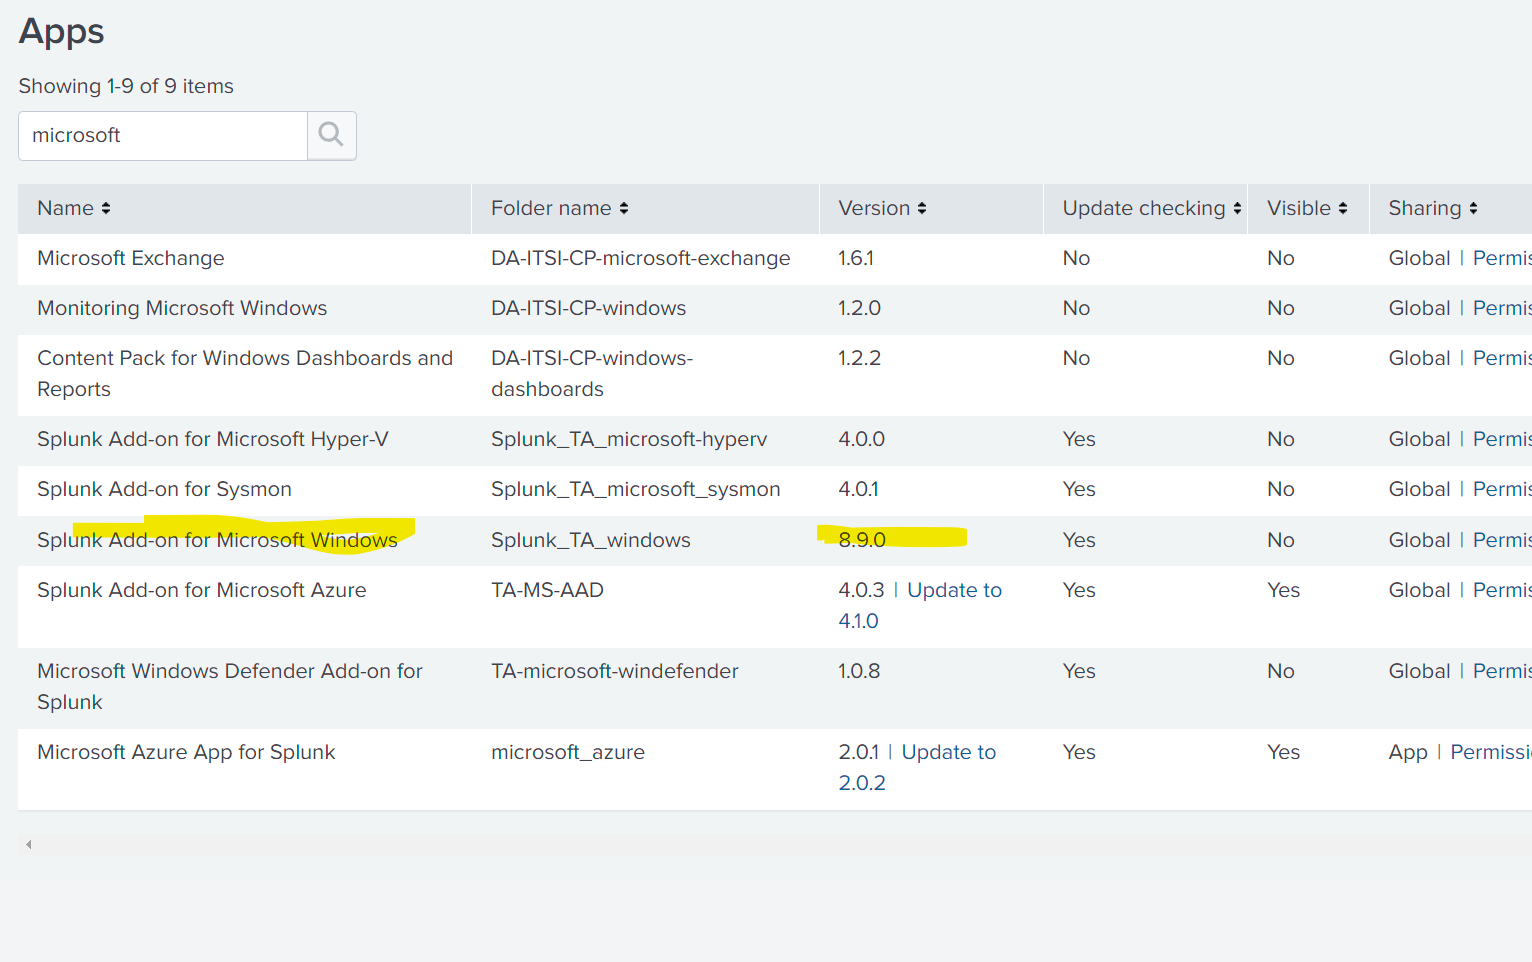Click the search magnifier icon button

point(331,135)
